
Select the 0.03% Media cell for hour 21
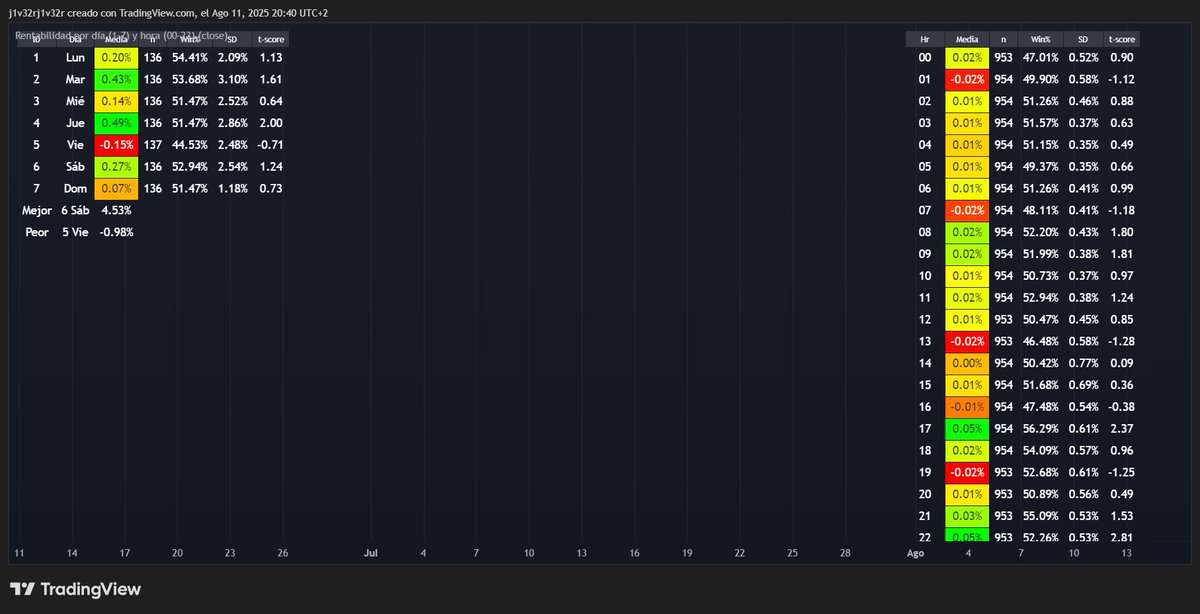click(x=967, y=516)
